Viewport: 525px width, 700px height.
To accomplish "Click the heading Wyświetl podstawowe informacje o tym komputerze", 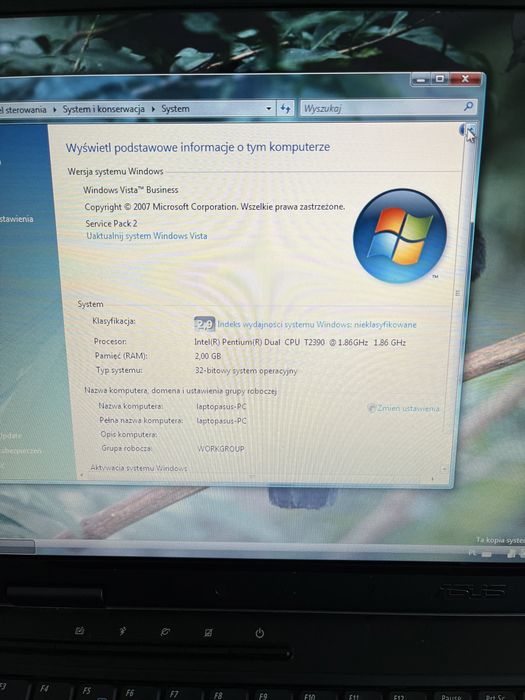I will tap(198, 147).
